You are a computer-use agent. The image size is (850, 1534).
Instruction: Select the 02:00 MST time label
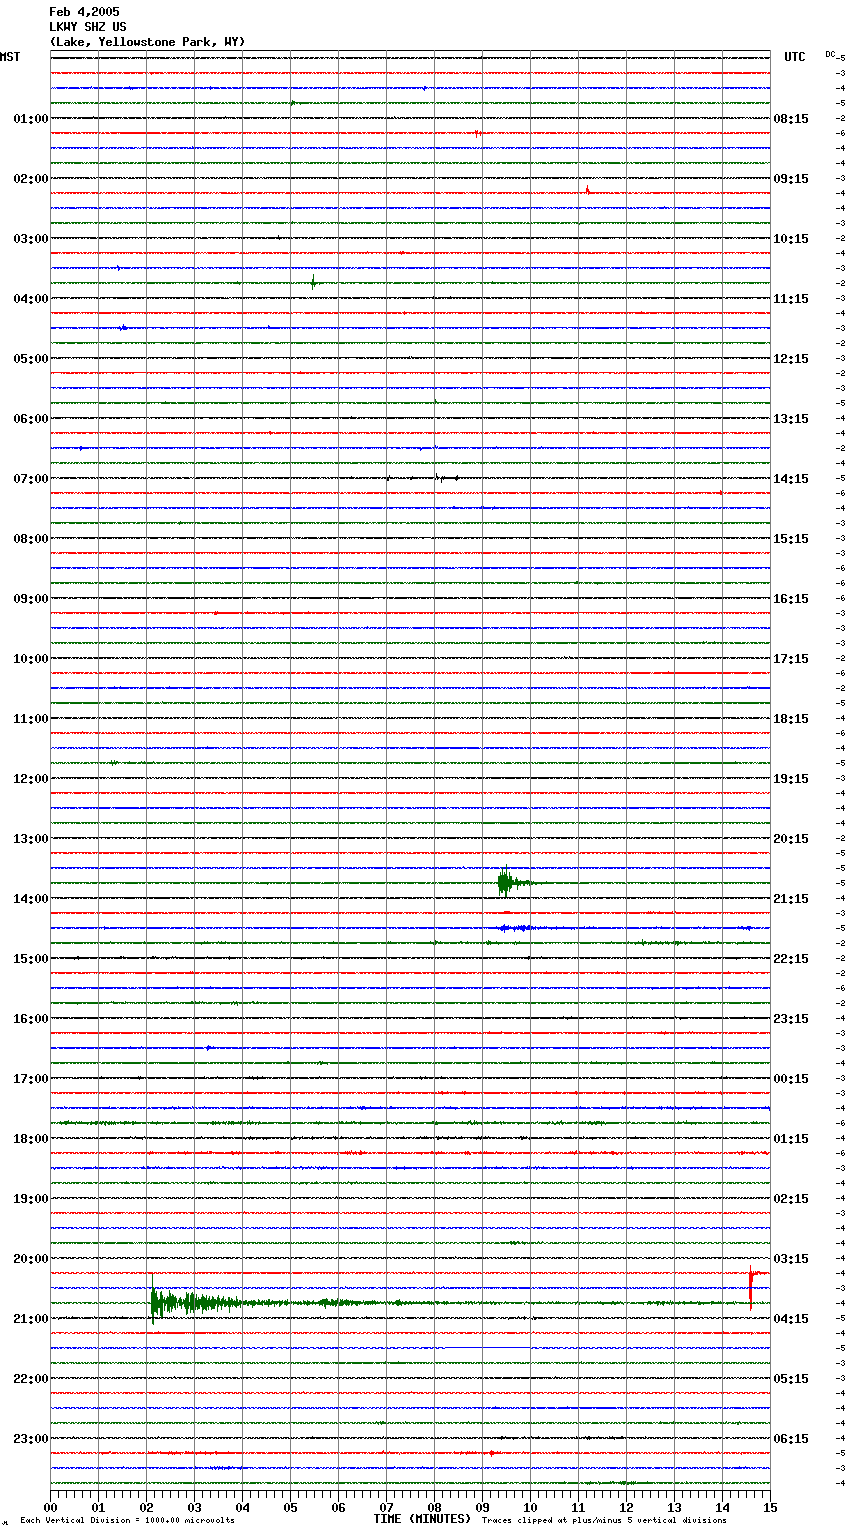[x=30, y=179]
